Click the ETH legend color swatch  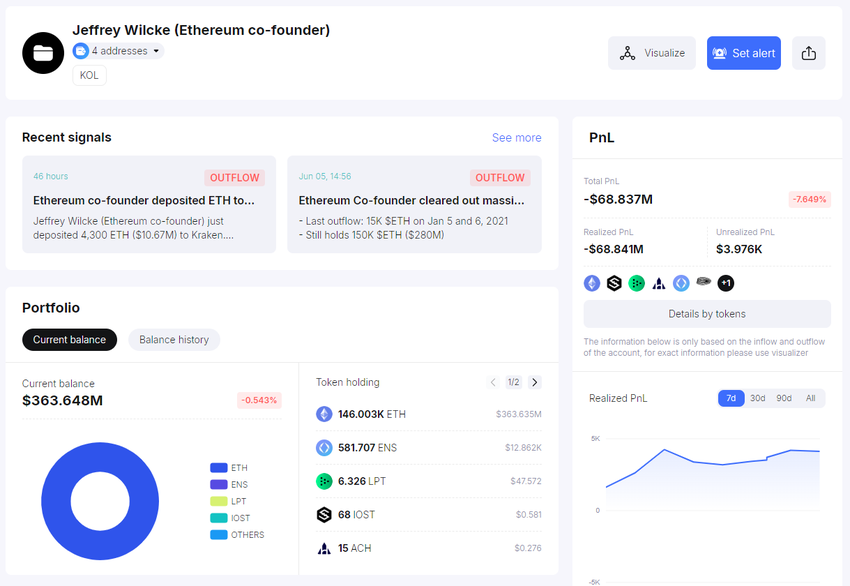[218, 468]
